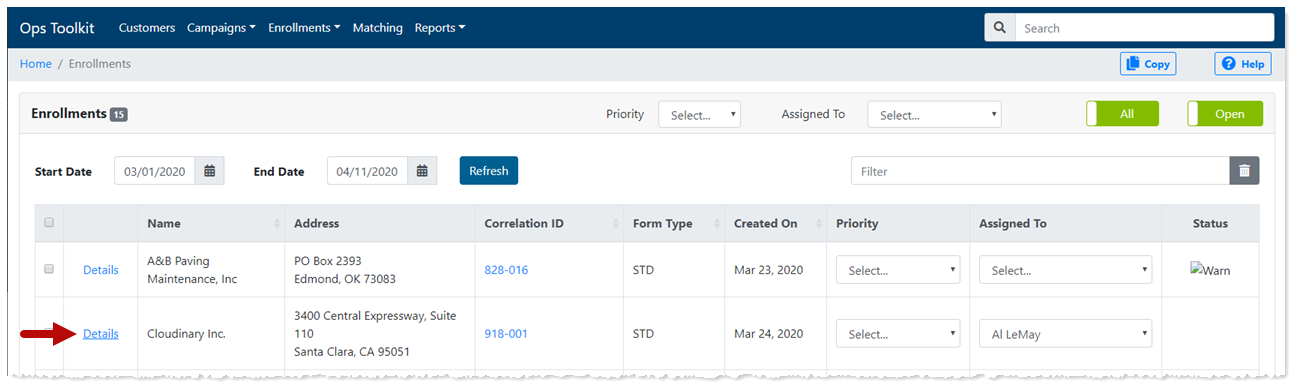Tick the select-all checkbox in table header
This screenshot has height=386, width=1293.
coord(49,223)
